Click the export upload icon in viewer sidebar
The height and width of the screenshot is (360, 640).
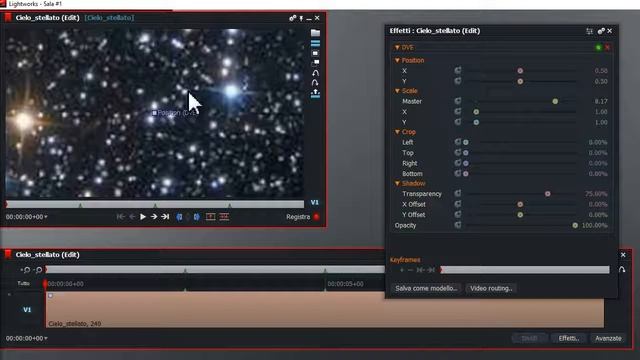[315, 94]
